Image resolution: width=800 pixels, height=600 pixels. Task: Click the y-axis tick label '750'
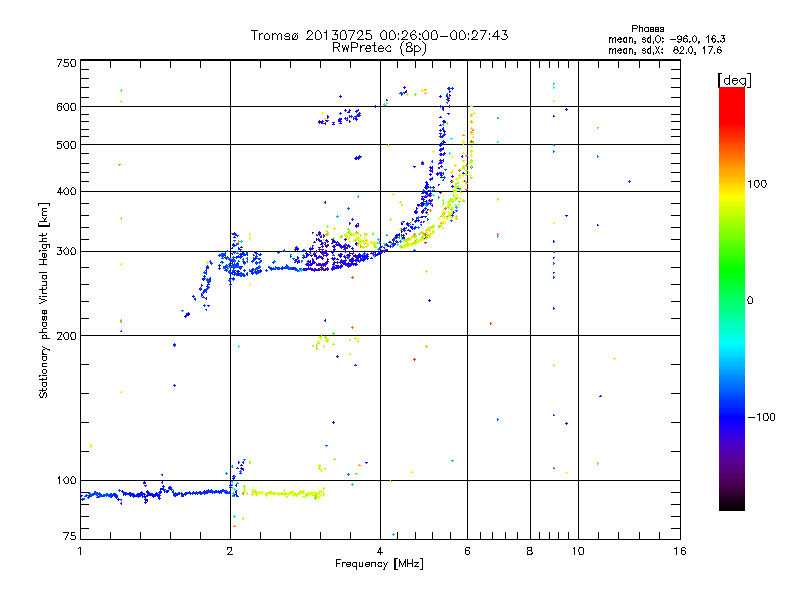[x=66, y=63]
